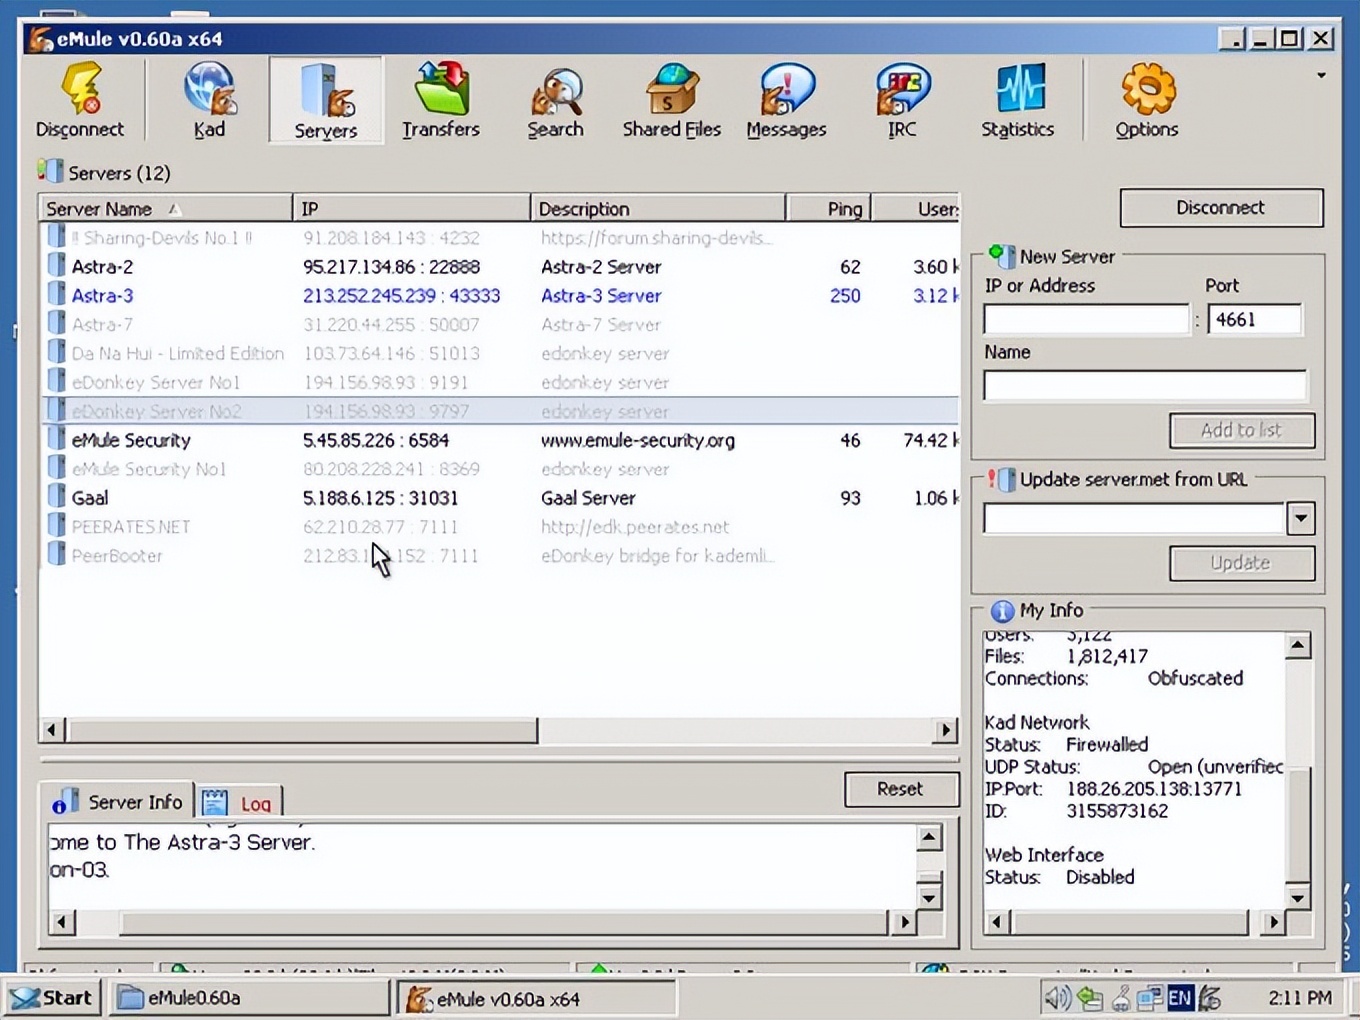
Task: Select the Servers toolbar icon
Action: (x=325, y=99)
